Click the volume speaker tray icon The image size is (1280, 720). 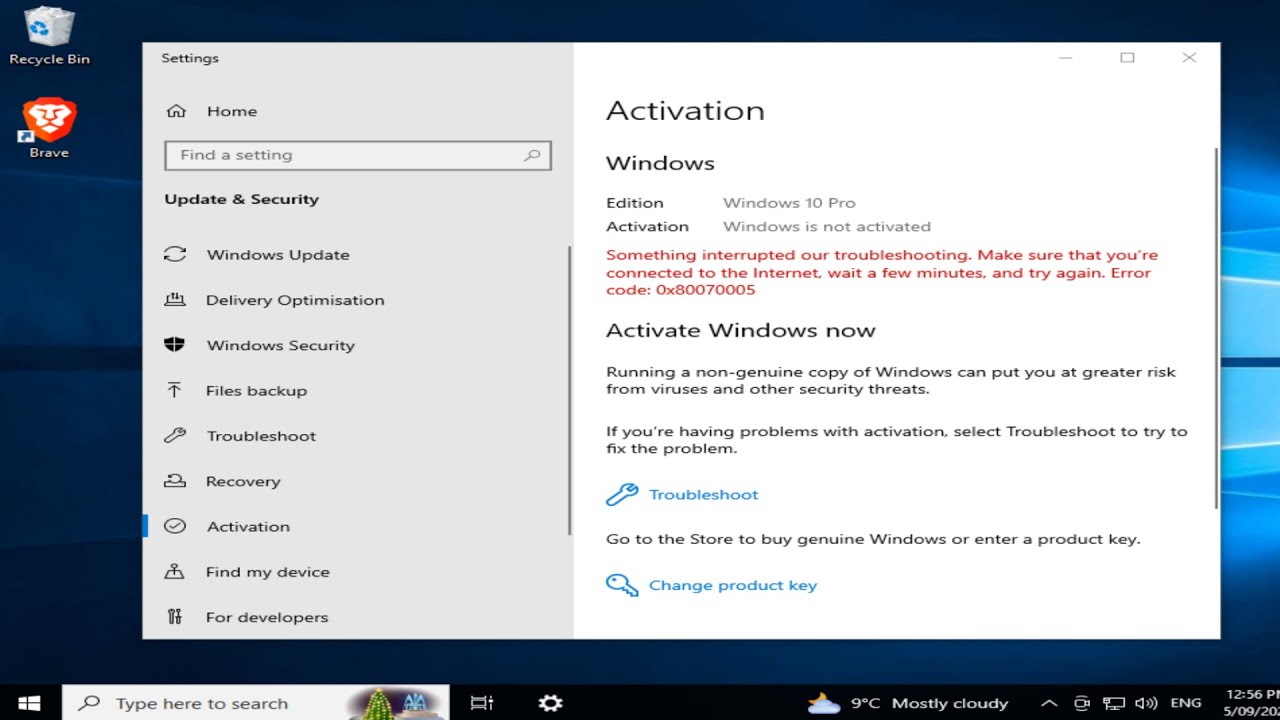pos(1147,703)
